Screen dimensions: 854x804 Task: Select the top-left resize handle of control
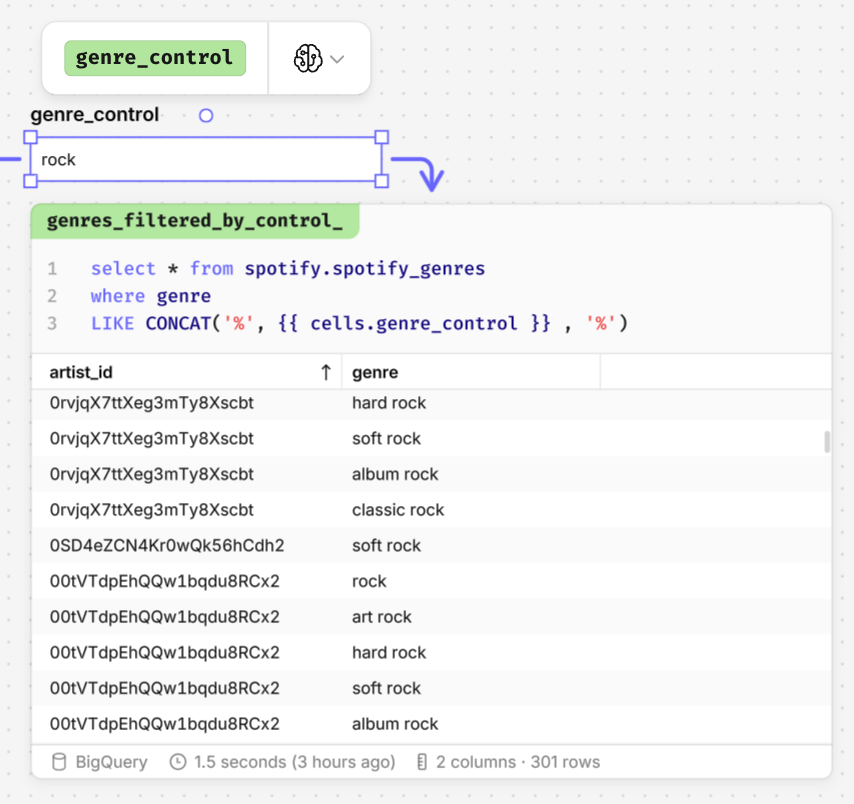click(30, 137)
